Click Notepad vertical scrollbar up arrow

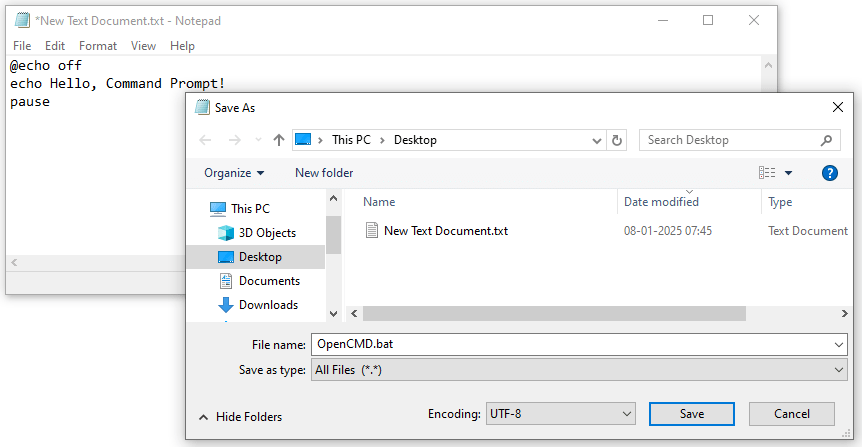(x=769, y=65)
